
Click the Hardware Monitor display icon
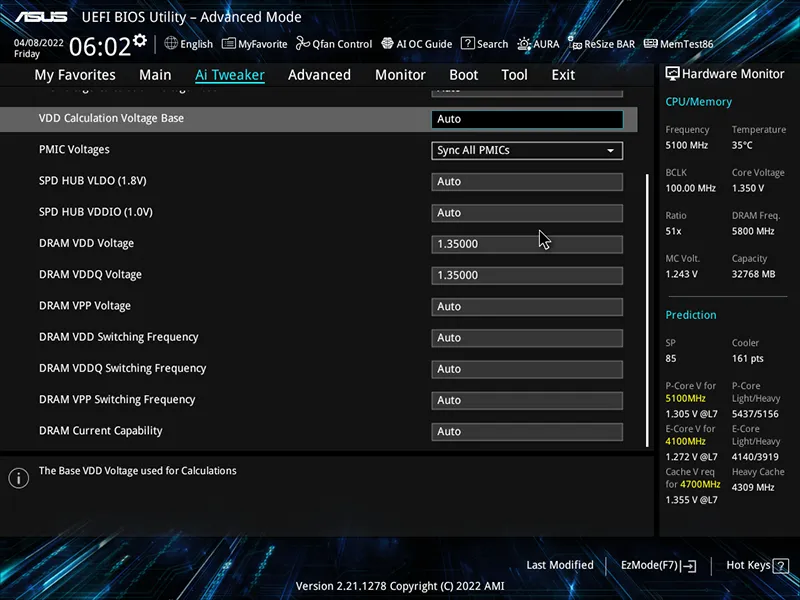[672, 74]
